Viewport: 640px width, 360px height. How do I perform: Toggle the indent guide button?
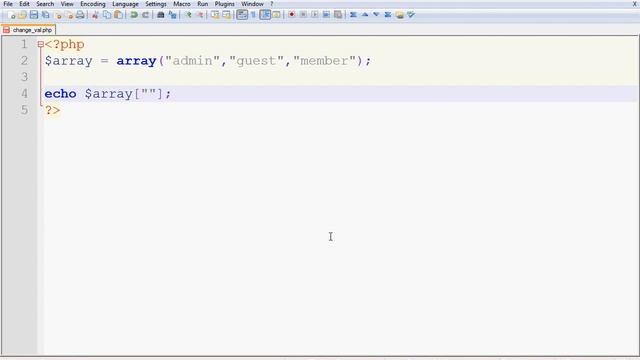[x=265, y=15]
